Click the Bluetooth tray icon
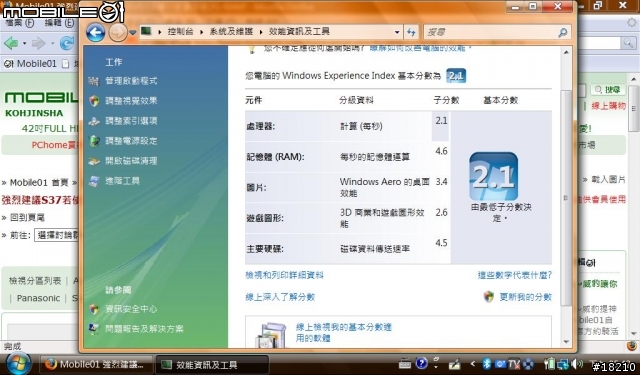This screenshot has width=640, height=375. [x=487, y=364]
